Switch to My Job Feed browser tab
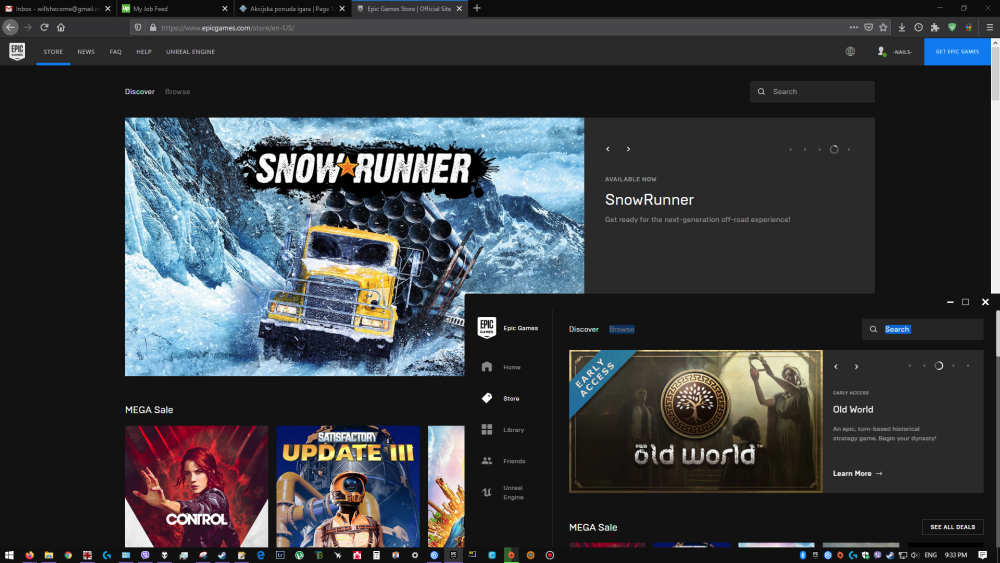1000x563 pixels. [175, 8]
